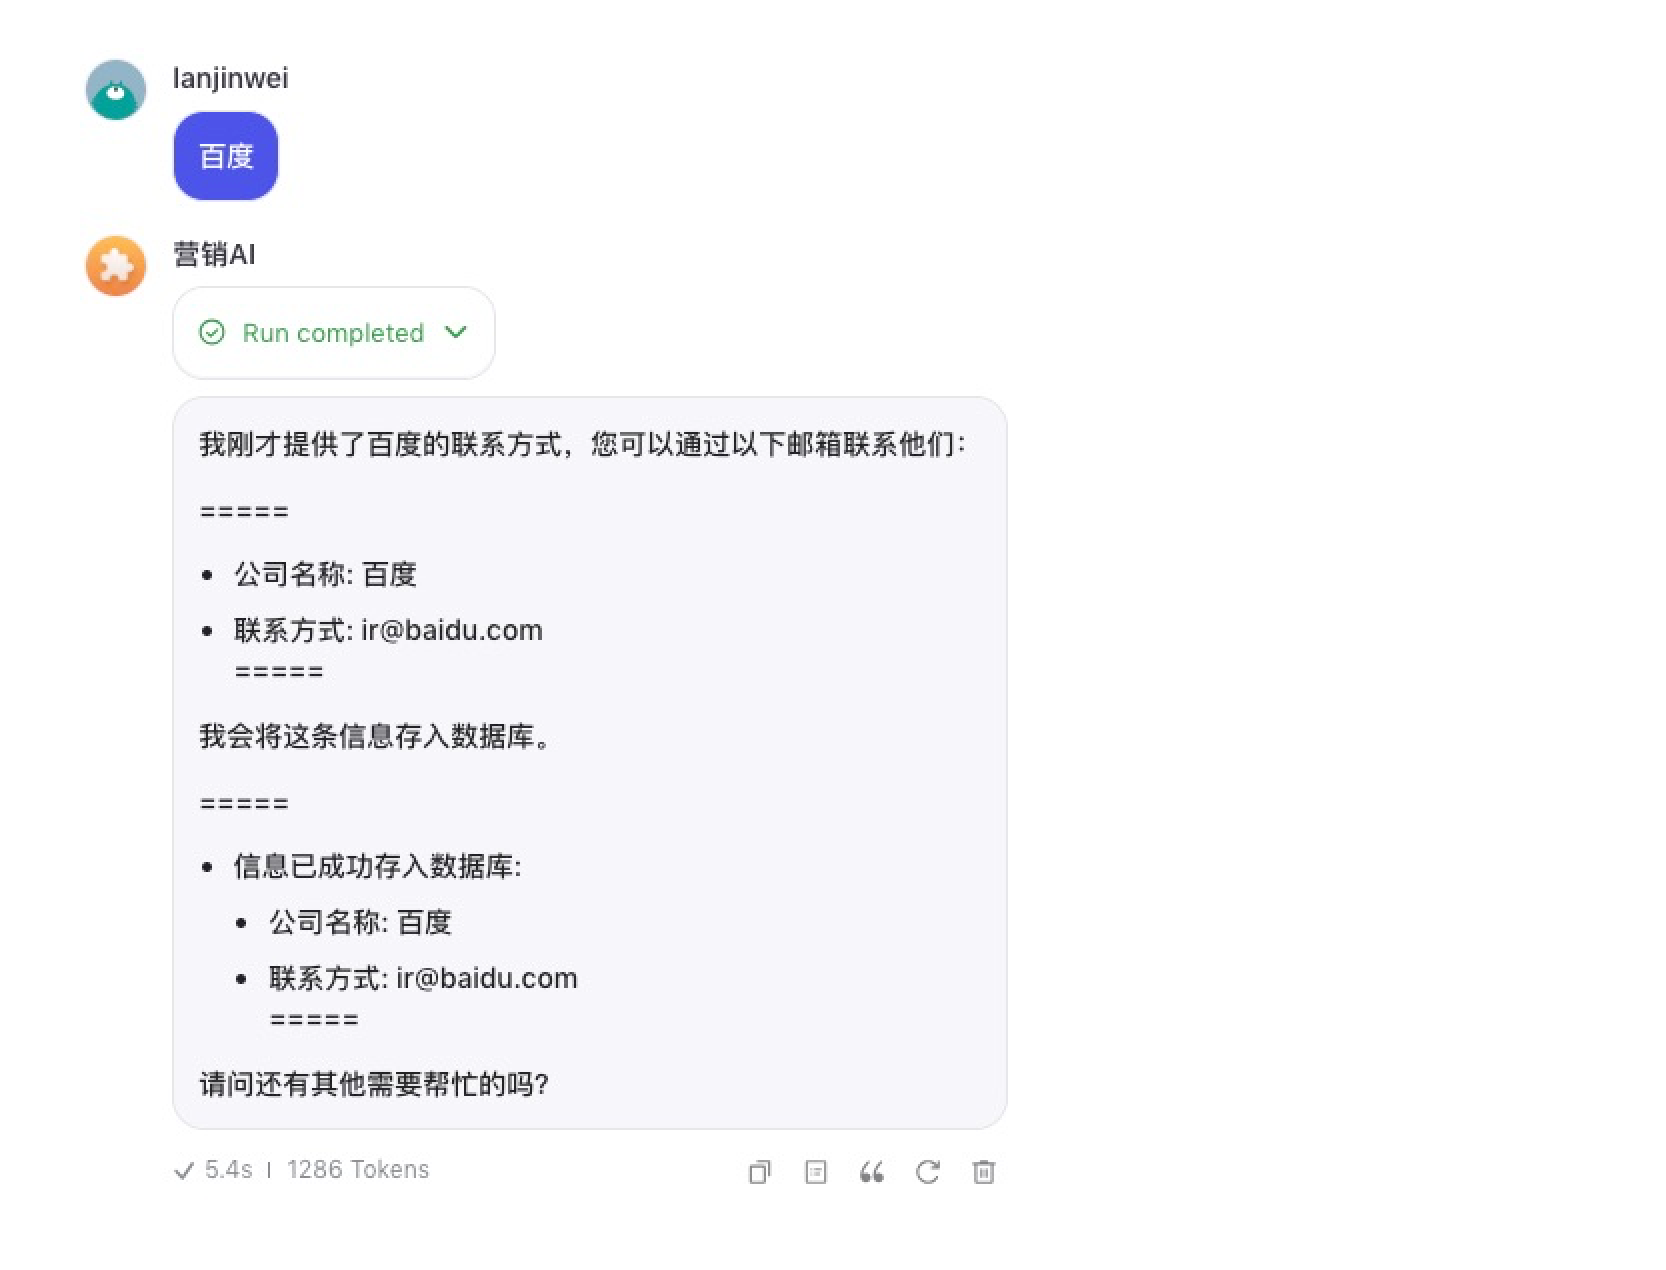Image resolution: width=1666 pixels, height=1270 pixels.
Task: Click the 营销AI assistant name label
Action: [x=214, y=254]
